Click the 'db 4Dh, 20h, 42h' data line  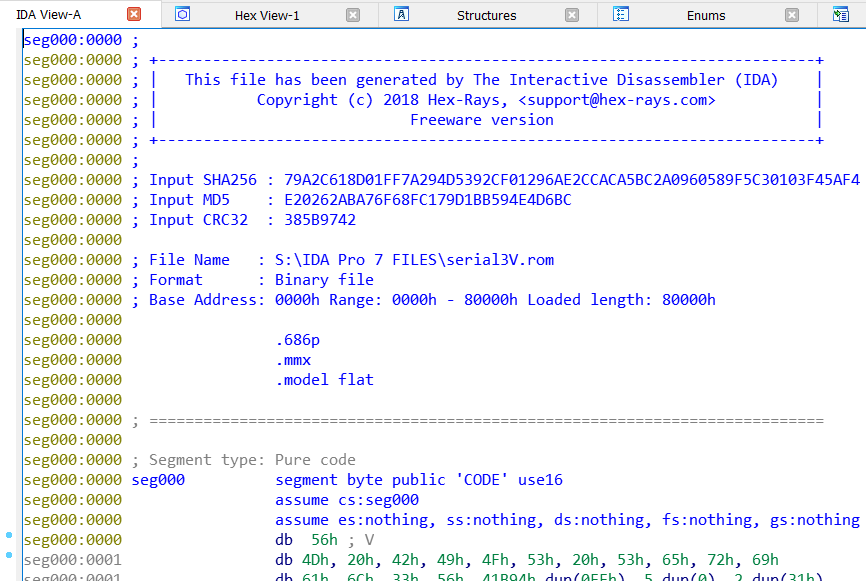pyautogui.click(x=527, y=560)
